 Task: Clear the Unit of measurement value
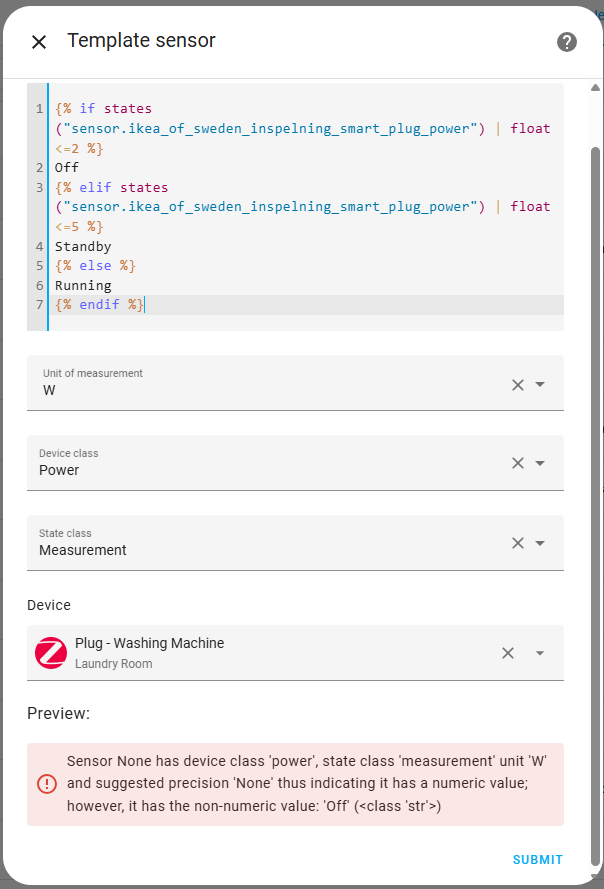pos(518,384)
